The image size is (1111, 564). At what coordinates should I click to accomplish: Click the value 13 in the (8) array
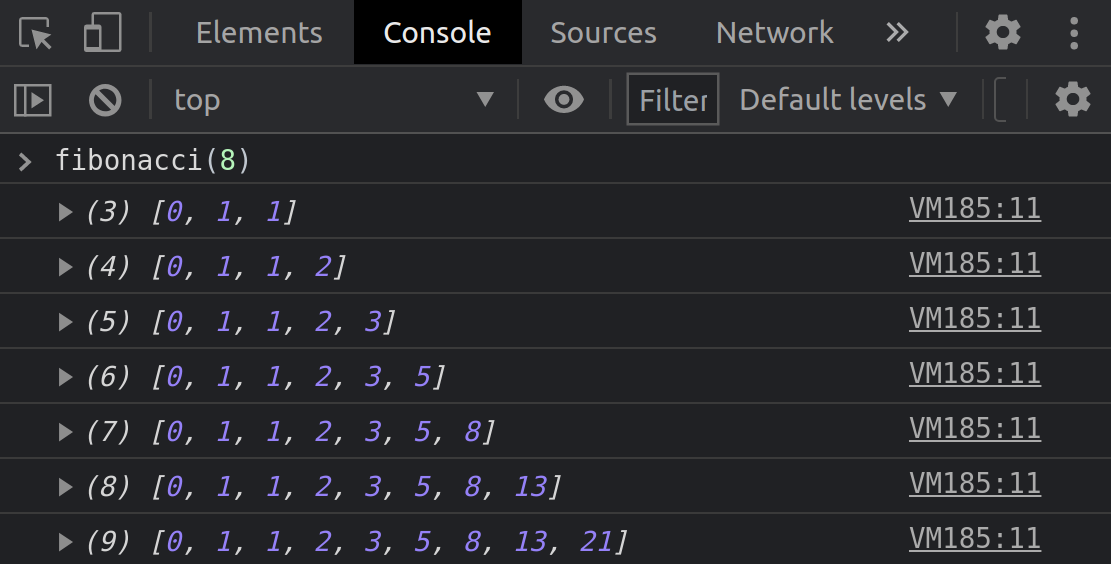coord(531,487)
